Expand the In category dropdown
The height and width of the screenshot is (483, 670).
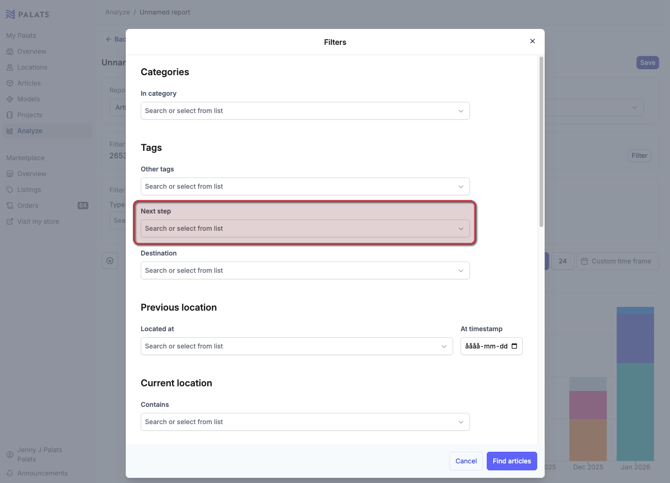coord(461,111)
